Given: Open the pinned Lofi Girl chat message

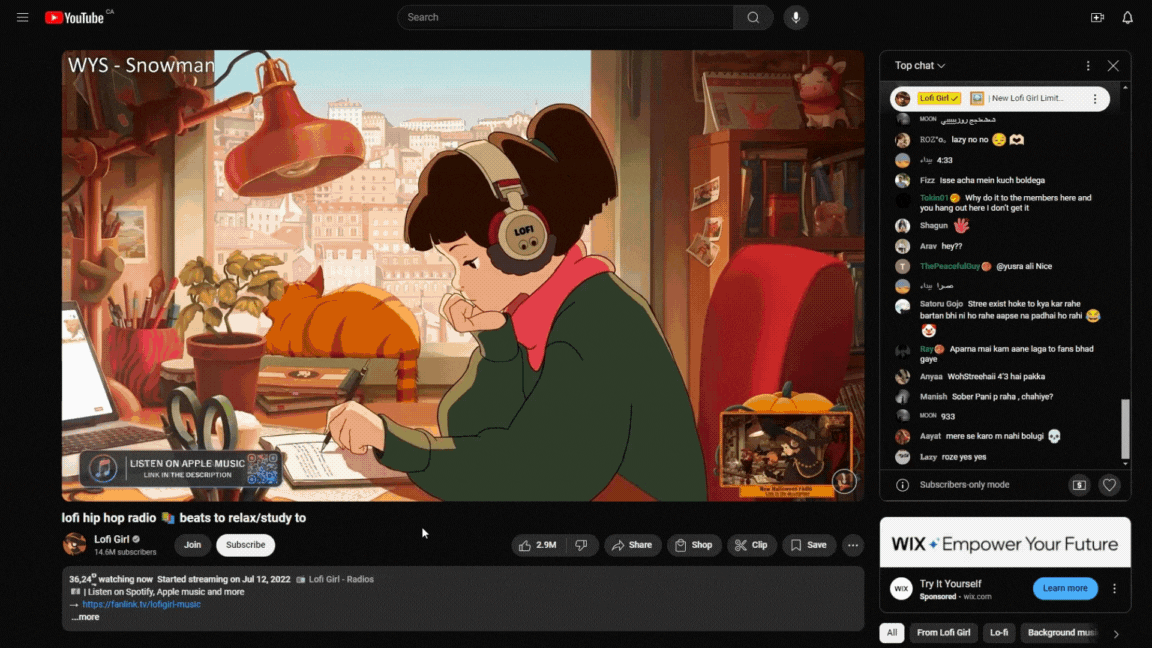Looking at the screenshot, I should point(999,98).
